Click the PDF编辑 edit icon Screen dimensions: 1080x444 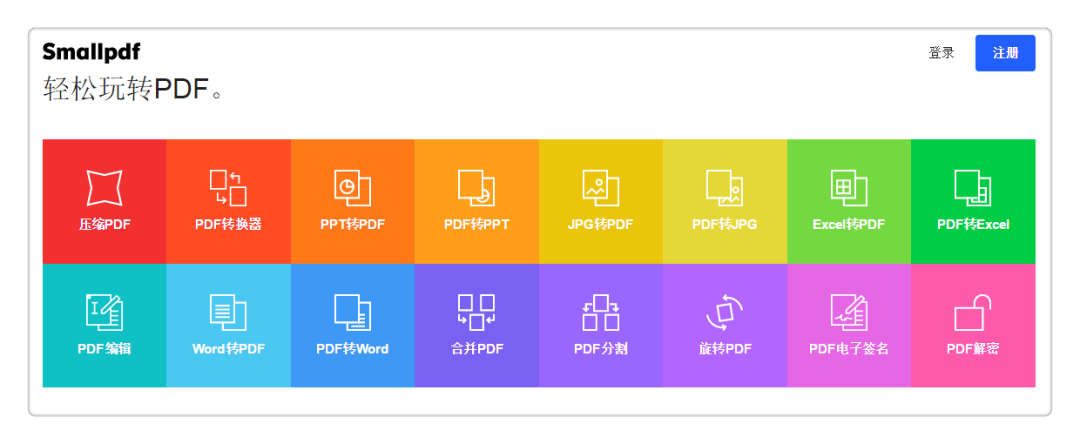point(104,312)
